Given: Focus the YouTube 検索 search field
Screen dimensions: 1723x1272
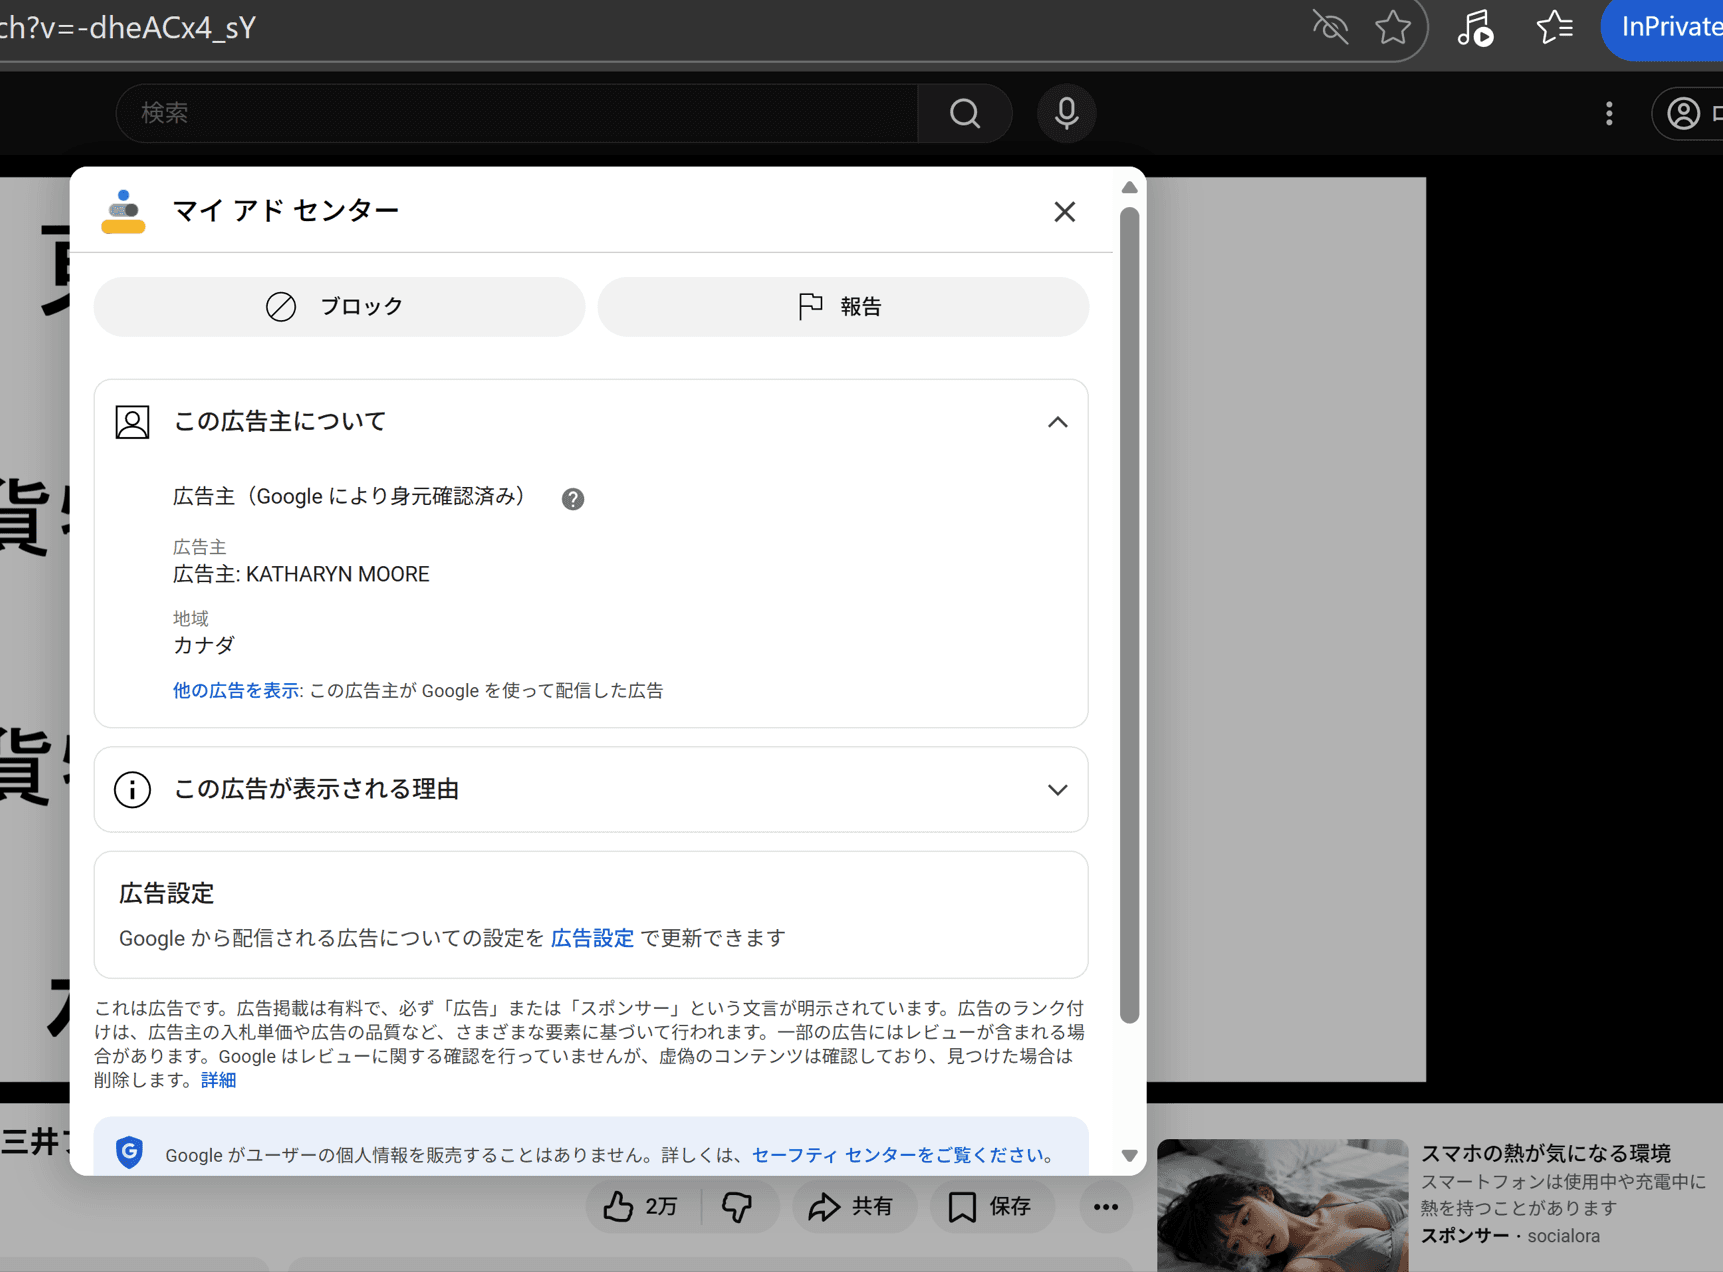Looking at the screenshot, I should pyautogui.click(x=517, y=113).
